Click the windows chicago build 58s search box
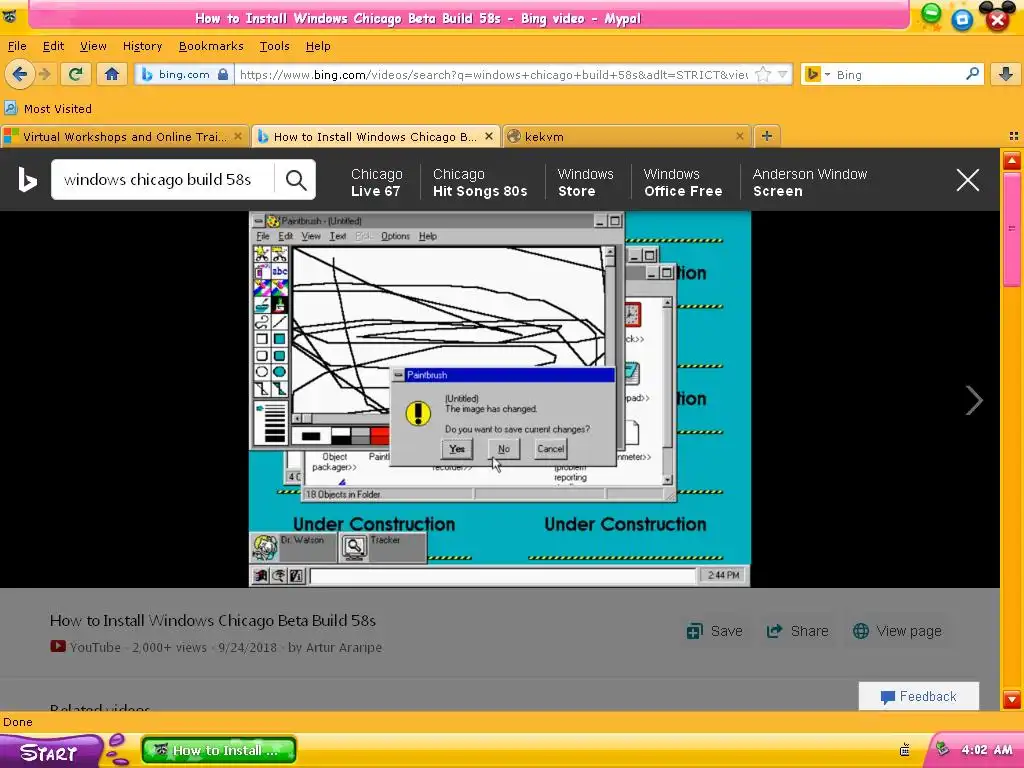Viewport: 1024px width, 768px height. [x=163, y=180]
